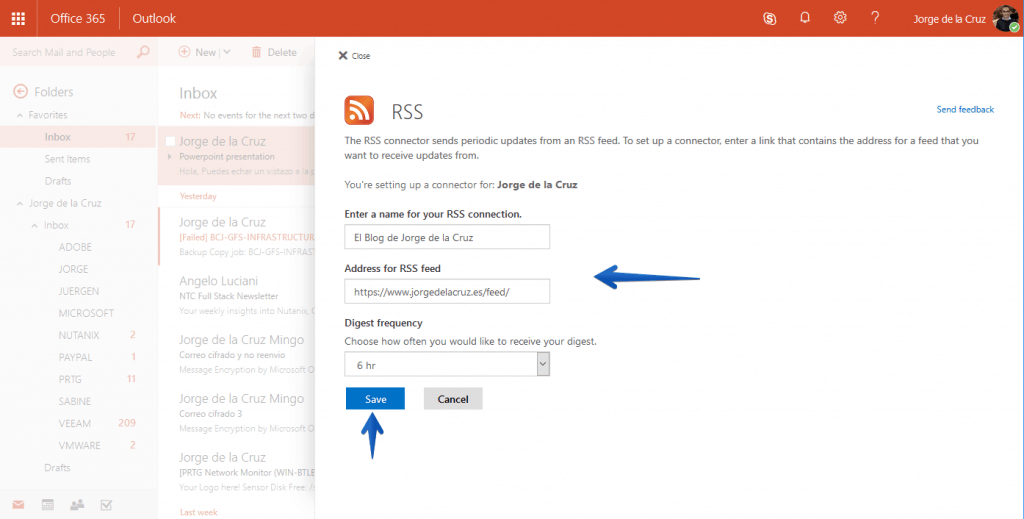The image size is (1024, 519).
Task: Open the Correo cifrado 3 email
Action: [x=237, y=413]
